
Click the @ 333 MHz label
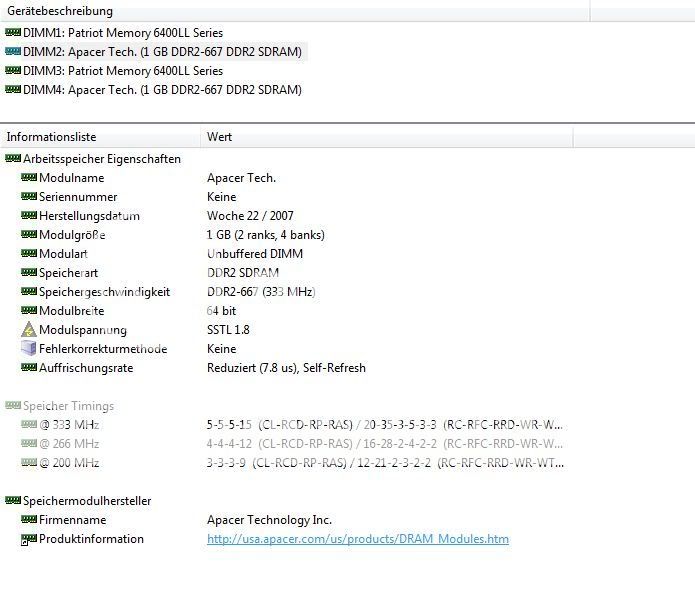click(69, 425)
